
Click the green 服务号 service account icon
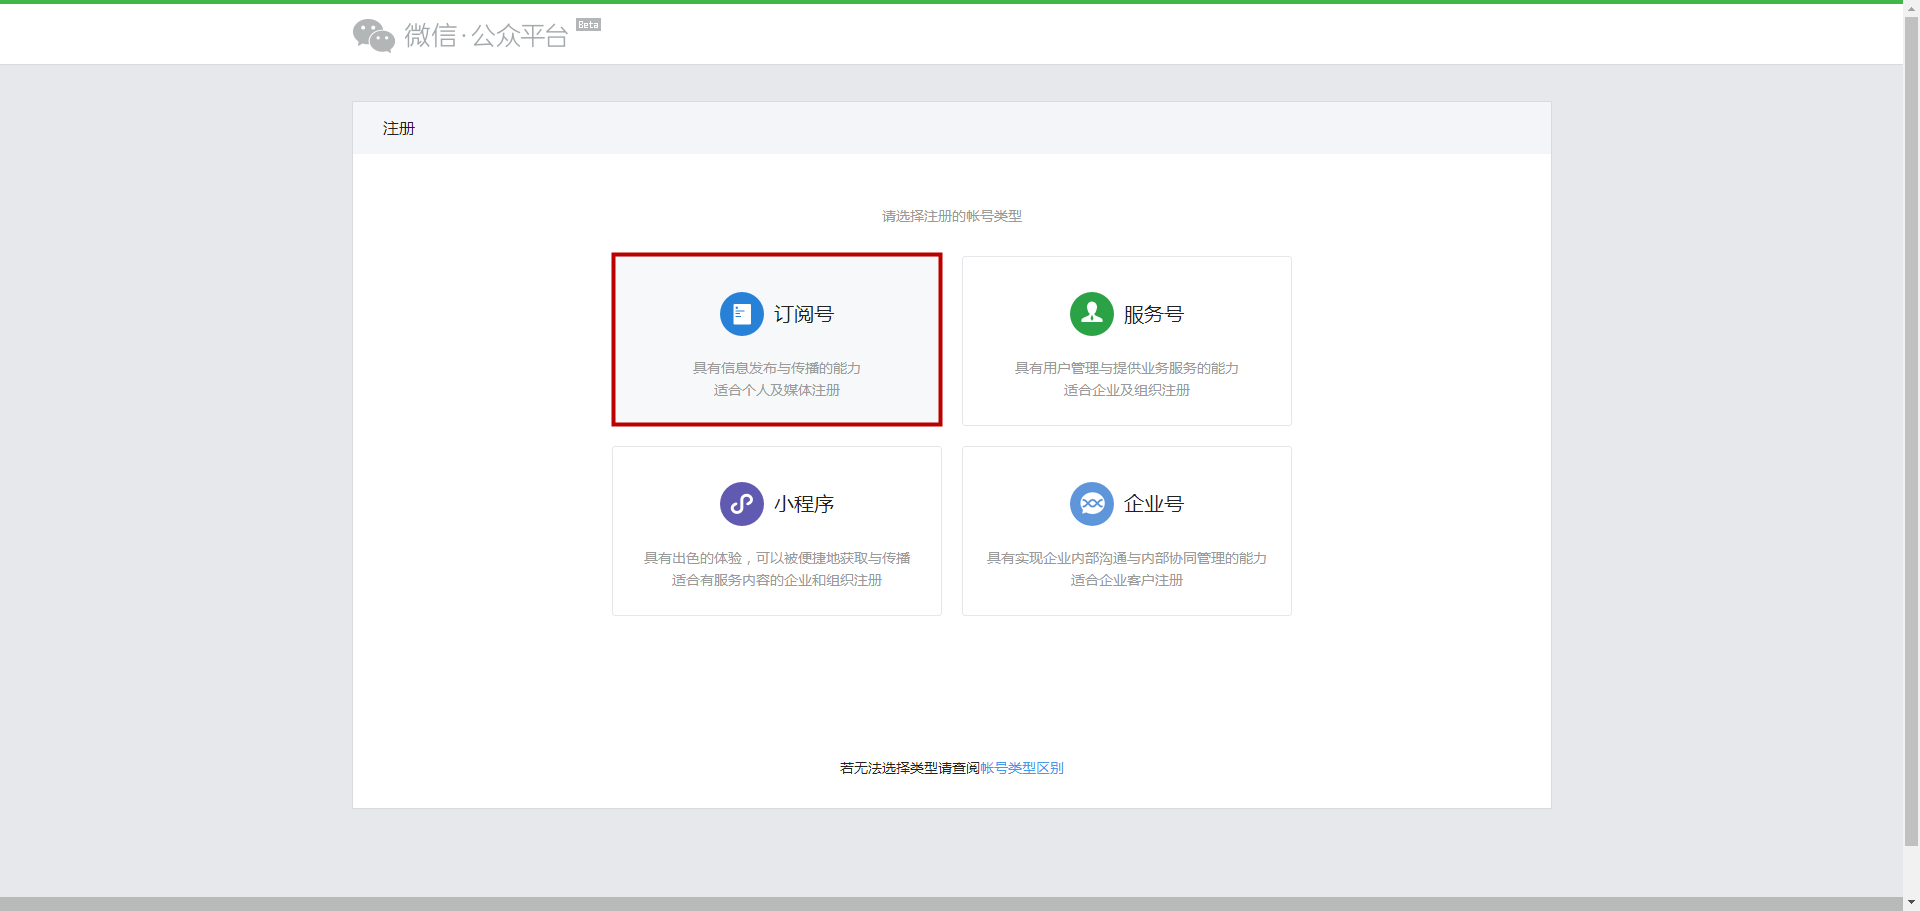[1091, 313]
